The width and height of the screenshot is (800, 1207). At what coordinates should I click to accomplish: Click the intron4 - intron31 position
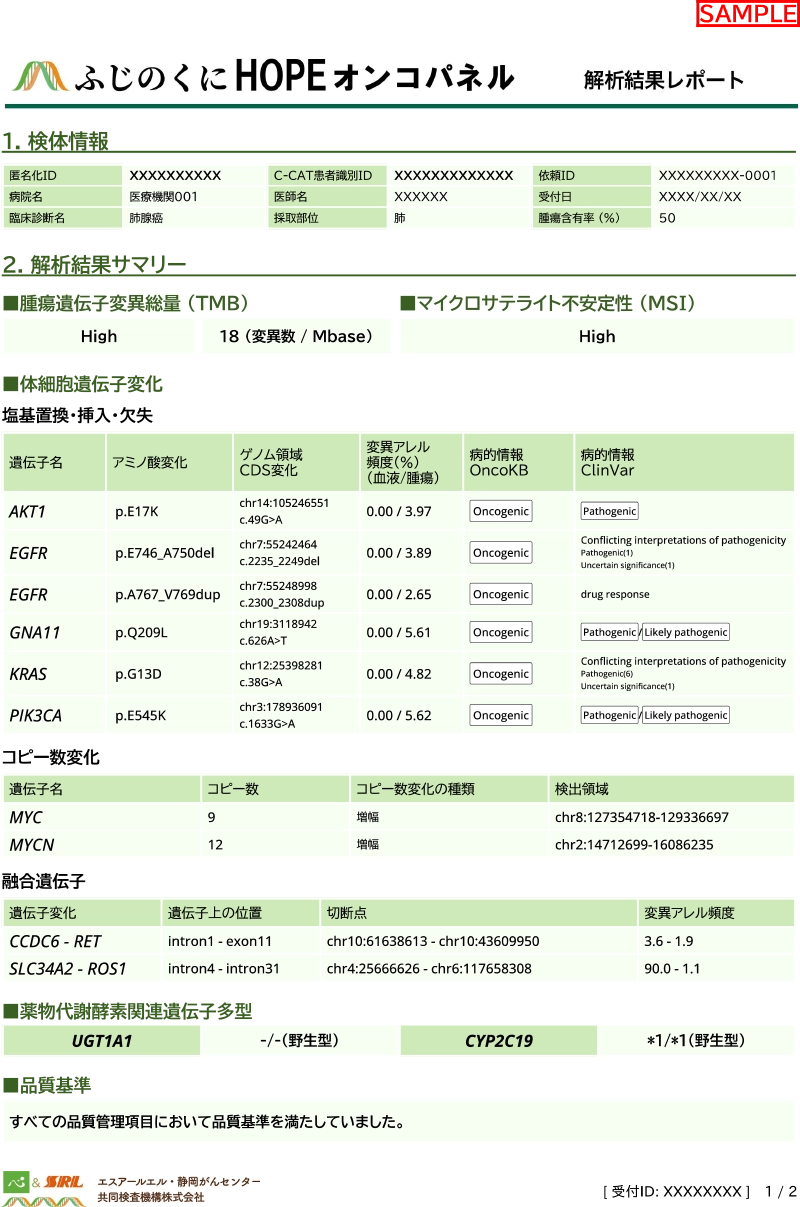point(224,968)
